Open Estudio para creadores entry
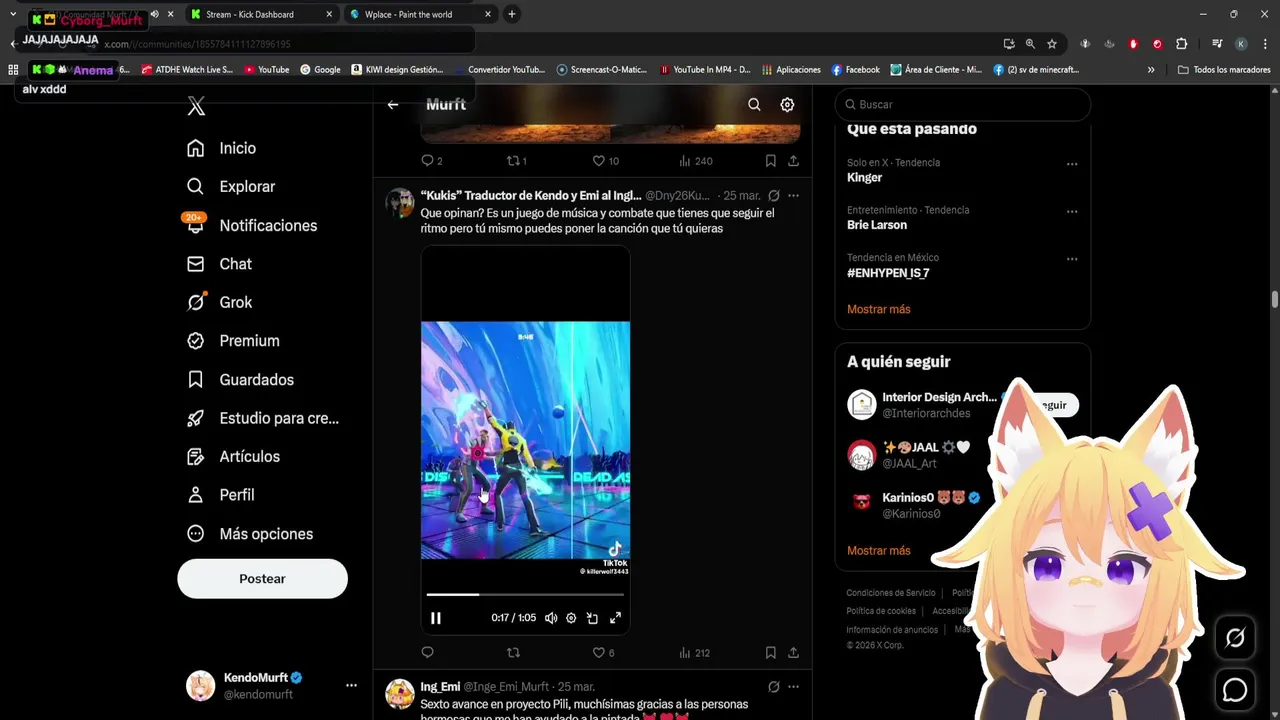1280x720 pixels. [x=263, y=418]
